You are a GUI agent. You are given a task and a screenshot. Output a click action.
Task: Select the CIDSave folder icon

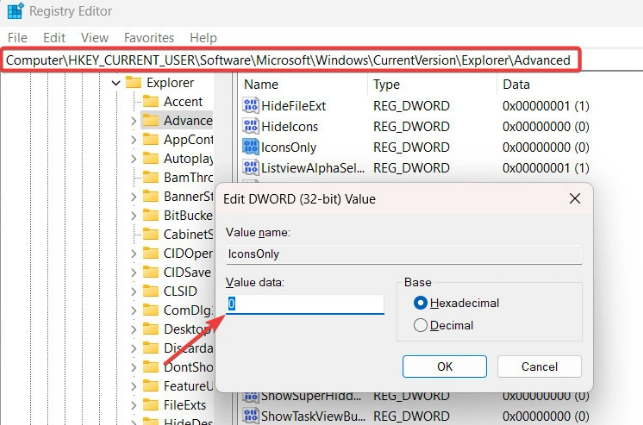point(150,272)
